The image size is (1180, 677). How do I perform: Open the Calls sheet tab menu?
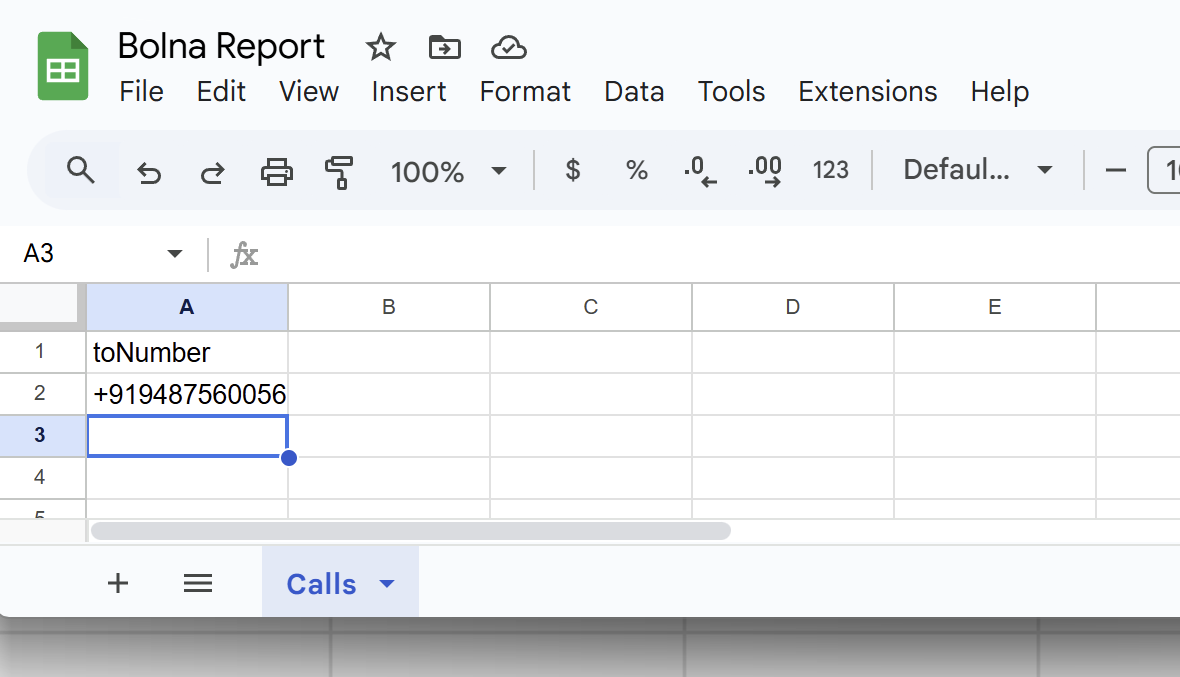pos(386,583)
